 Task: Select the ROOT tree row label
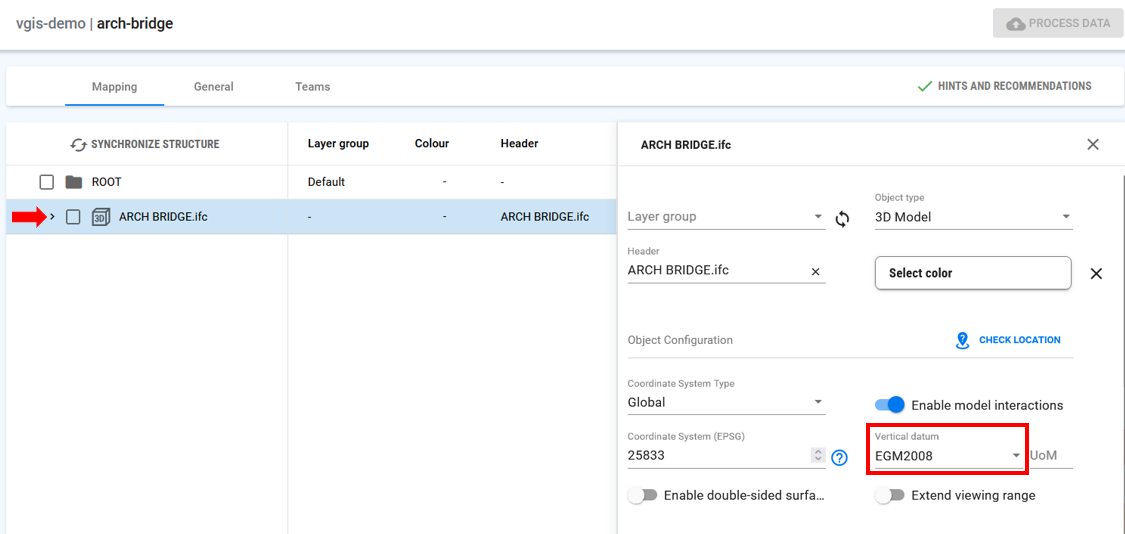tap(107, 182)
